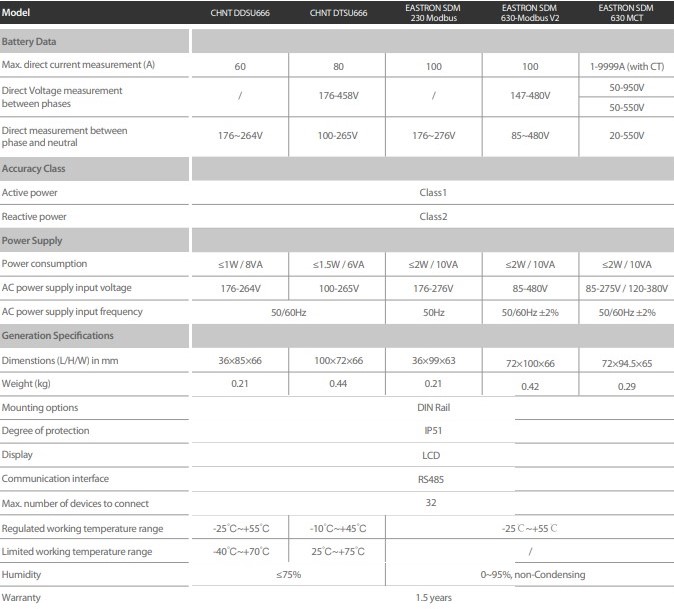Select the IP51 protection value
Screen dimensions: 674x609
point(433,431)
